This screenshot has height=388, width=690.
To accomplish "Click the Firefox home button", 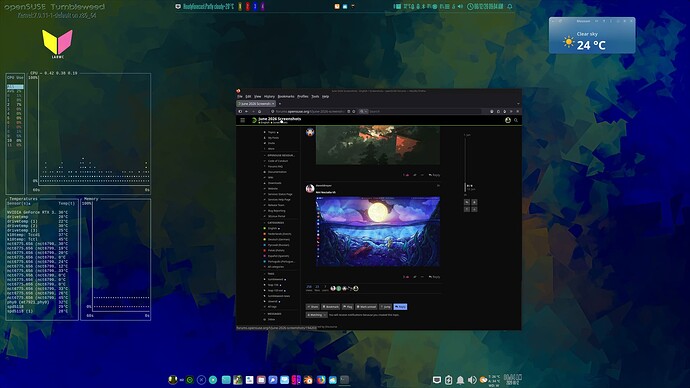I will pos(260,111).
